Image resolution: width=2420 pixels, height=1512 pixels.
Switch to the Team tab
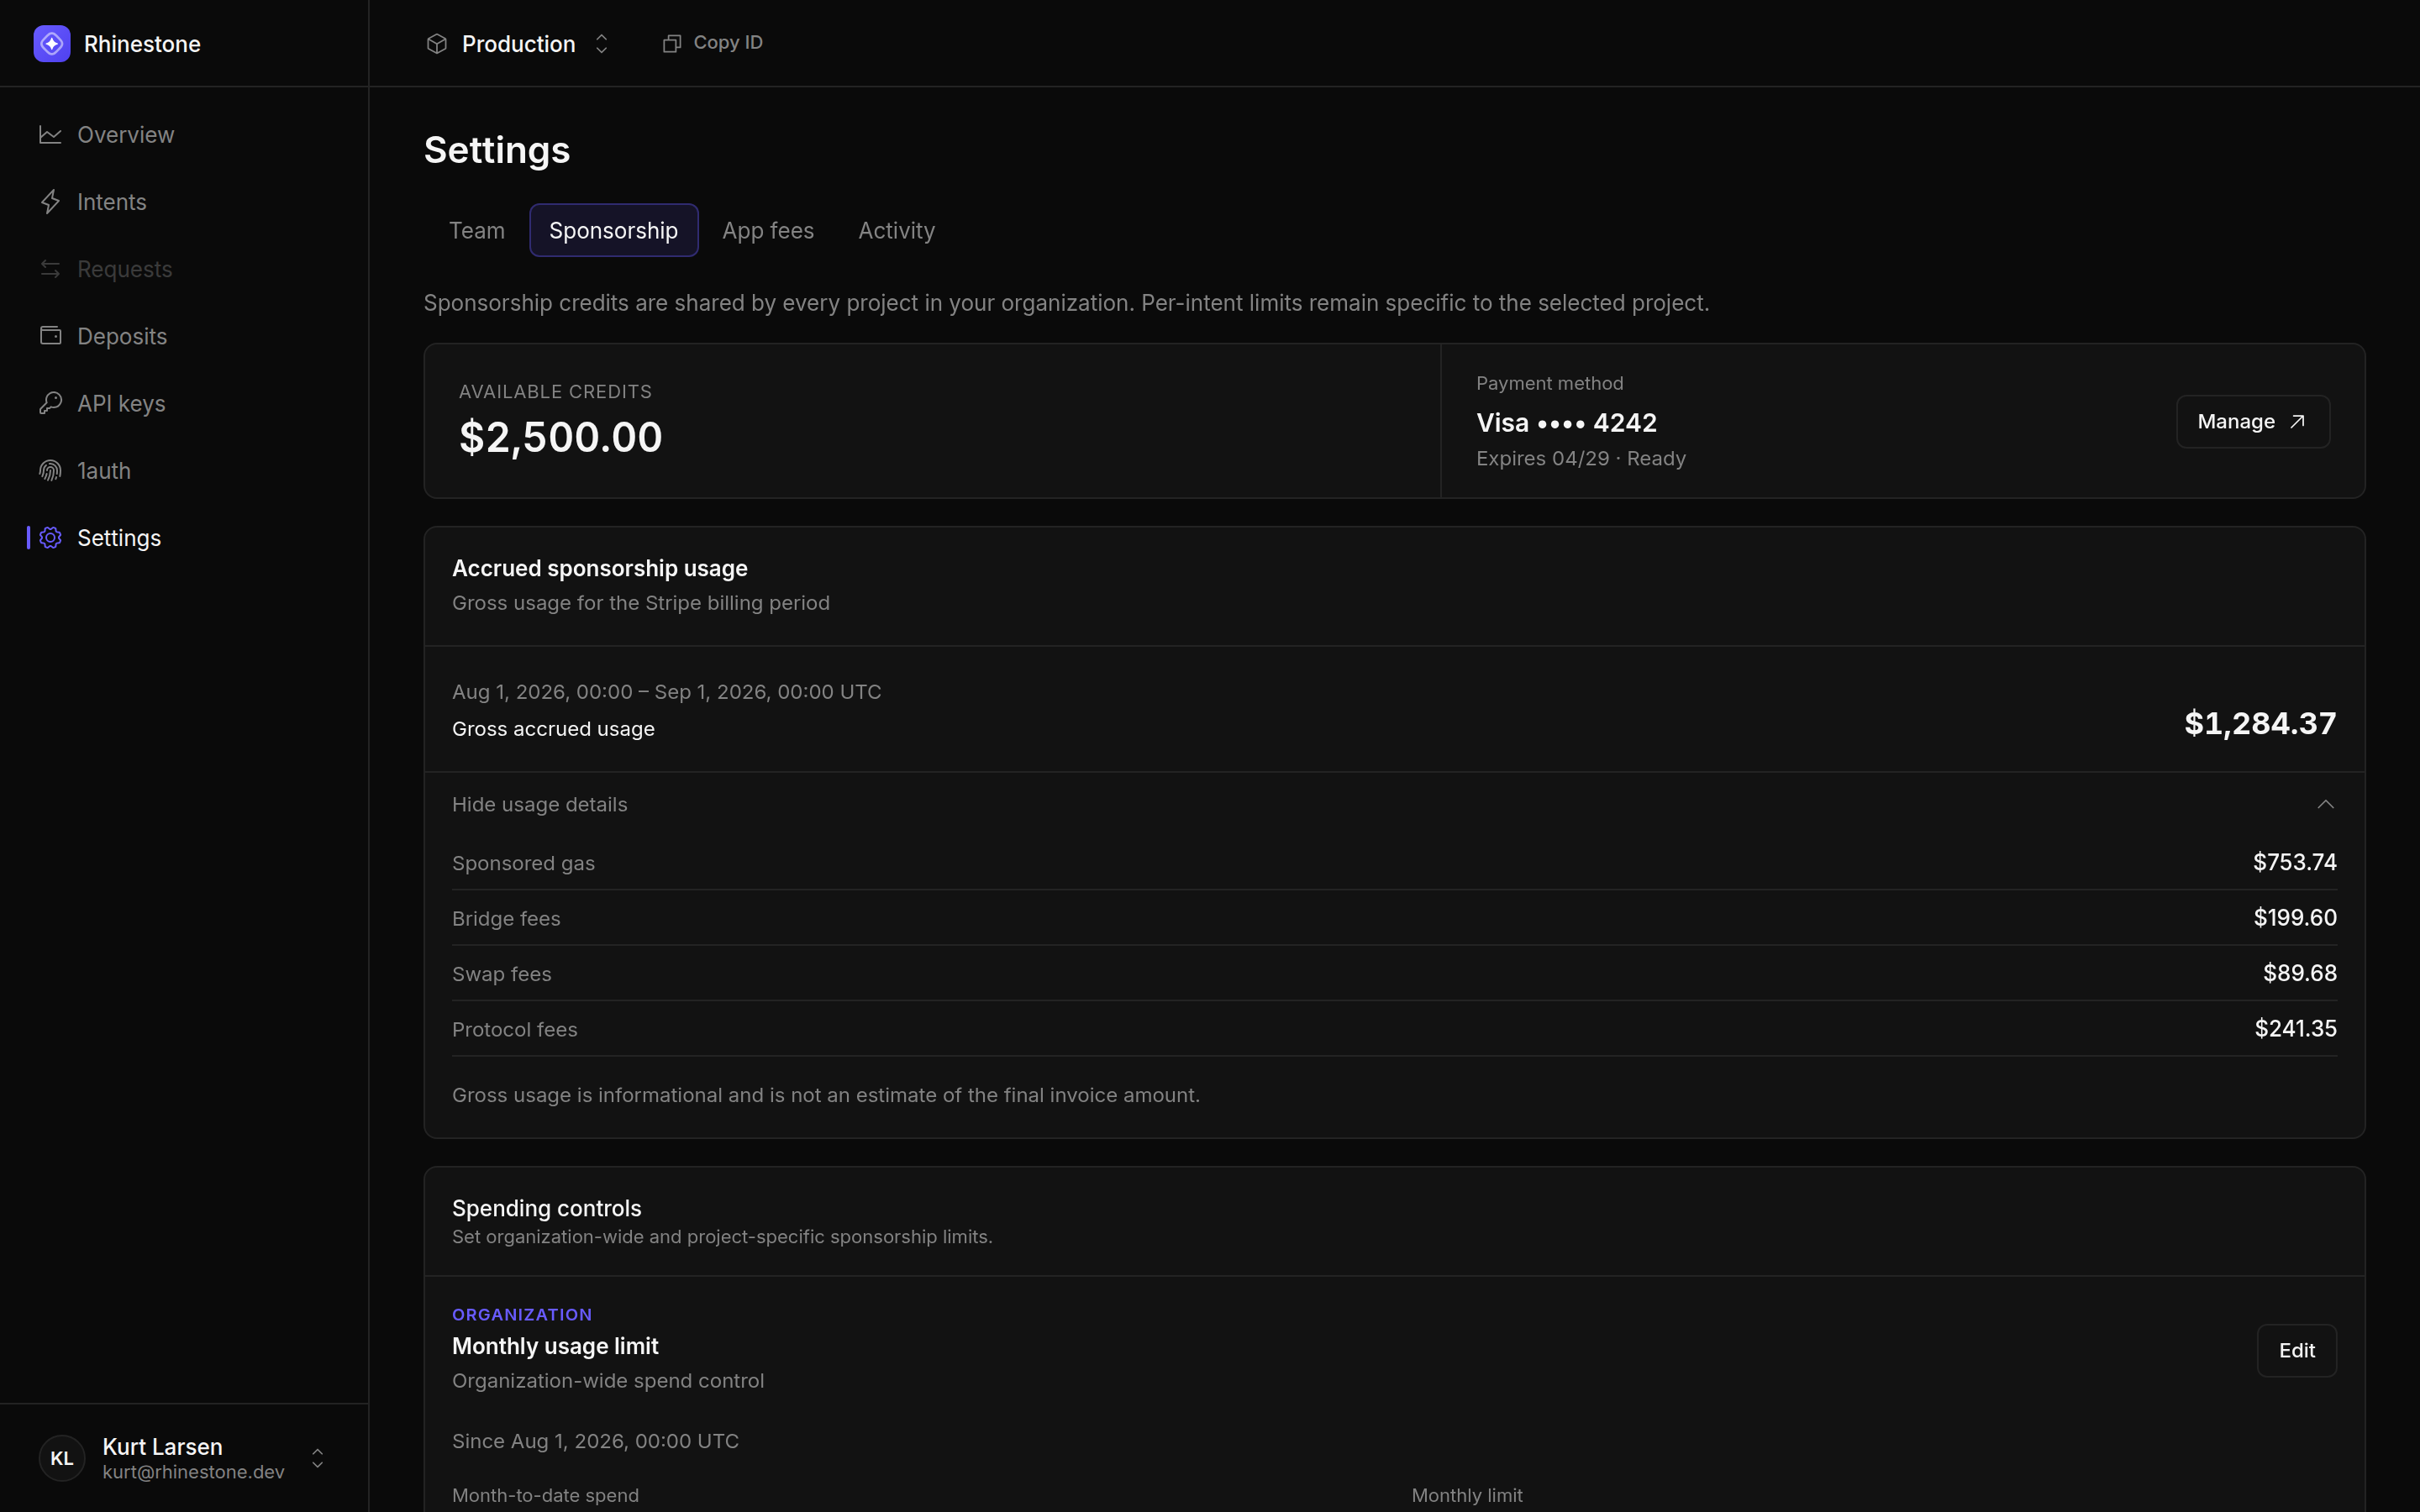[477, 230]
